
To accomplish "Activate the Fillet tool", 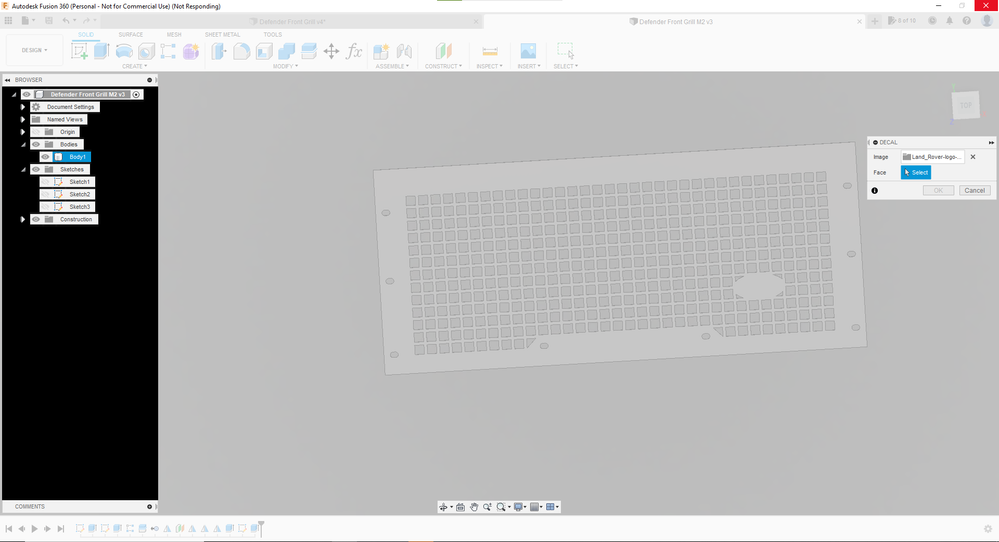I will (241, 52).
